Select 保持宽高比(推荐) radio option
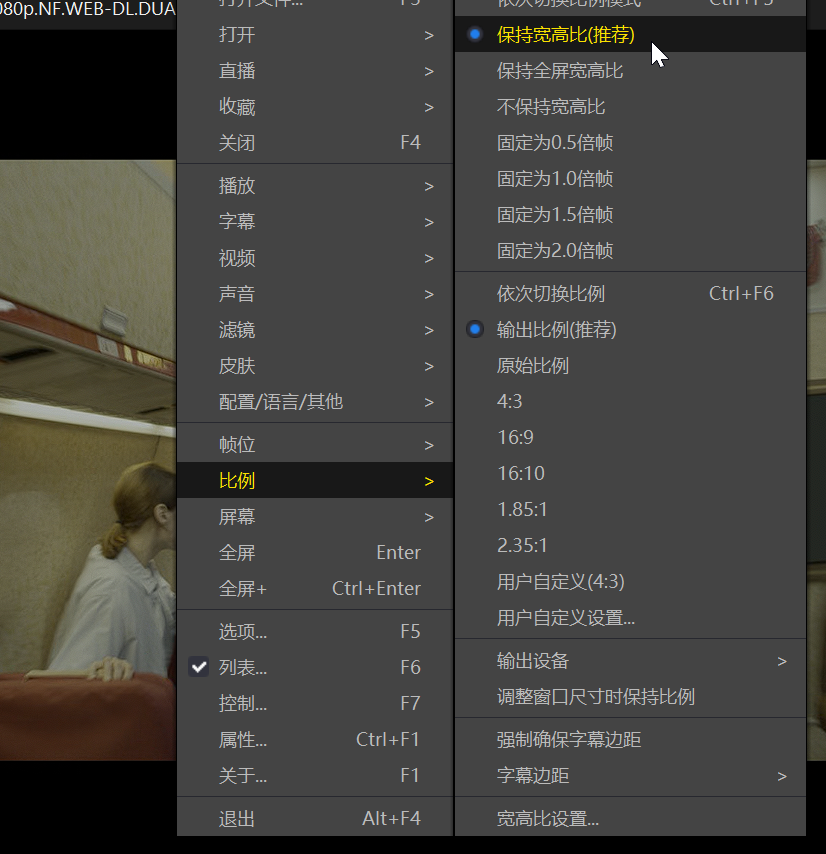The height and width of the screenshot is (854, 826). [x=630, y=34]
